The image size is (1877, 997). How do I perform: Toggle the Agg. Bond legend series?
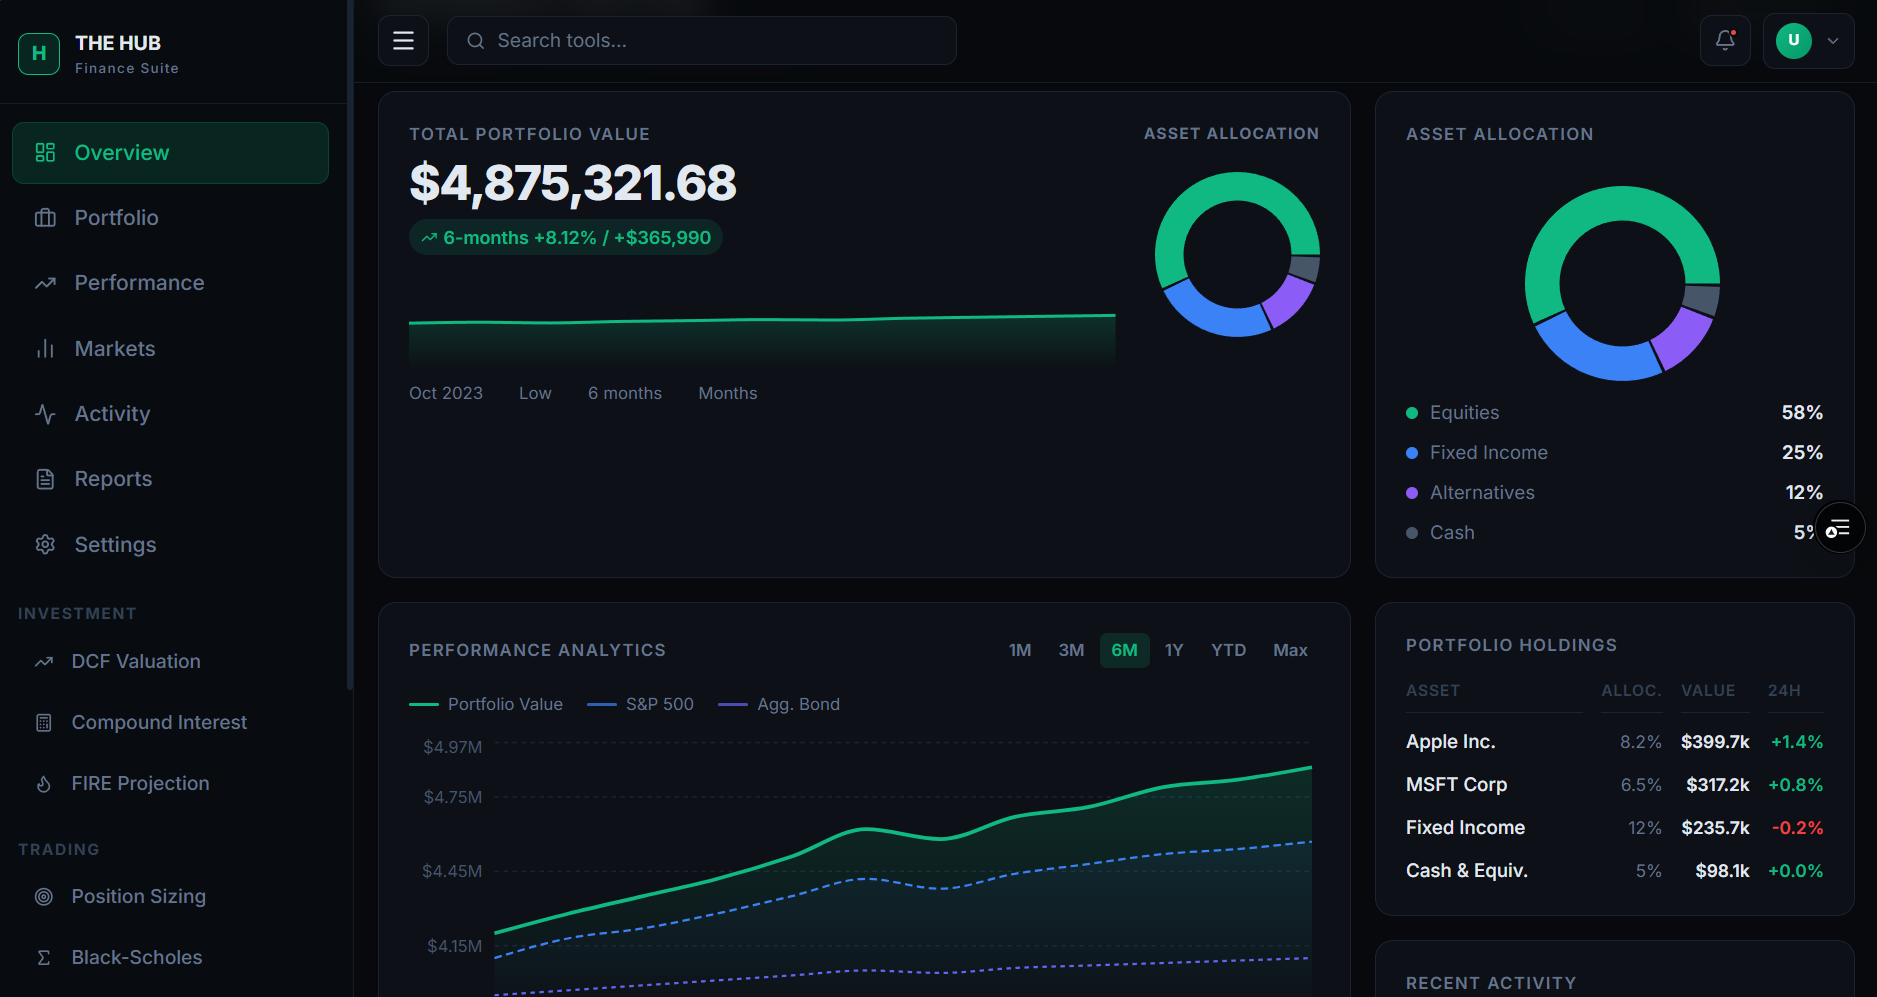coord(780,705)
